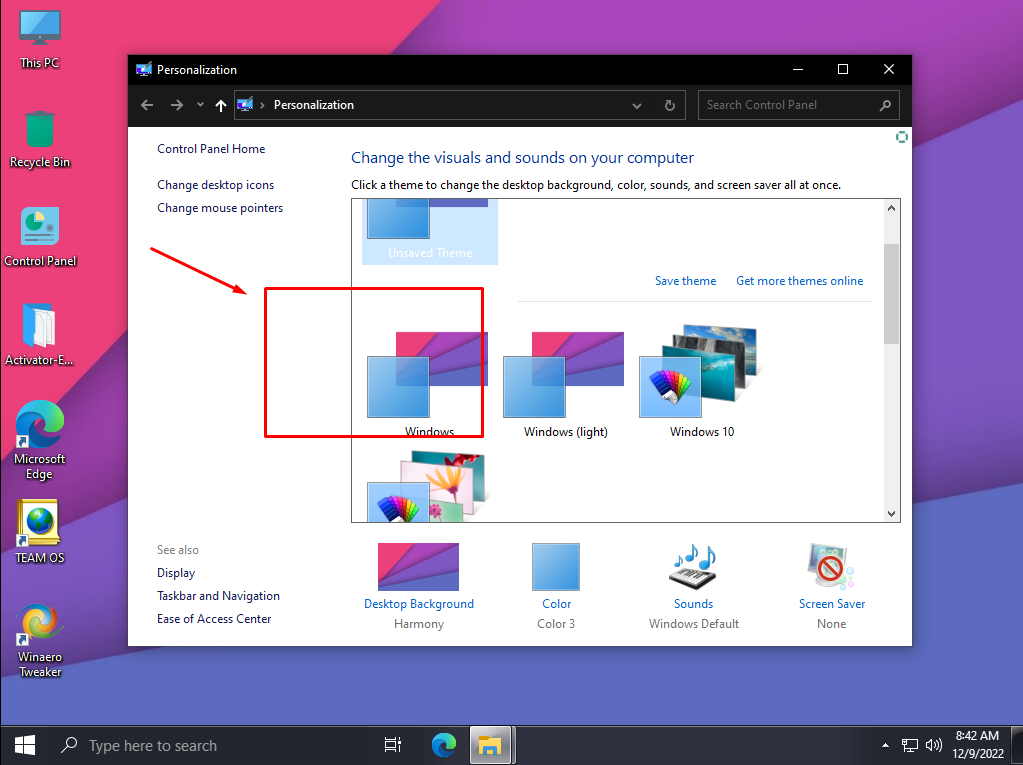Image resolution: width=1023 pixels, height=765 pixels.
Task: Open Control Panel Home link
Action: 211,149
